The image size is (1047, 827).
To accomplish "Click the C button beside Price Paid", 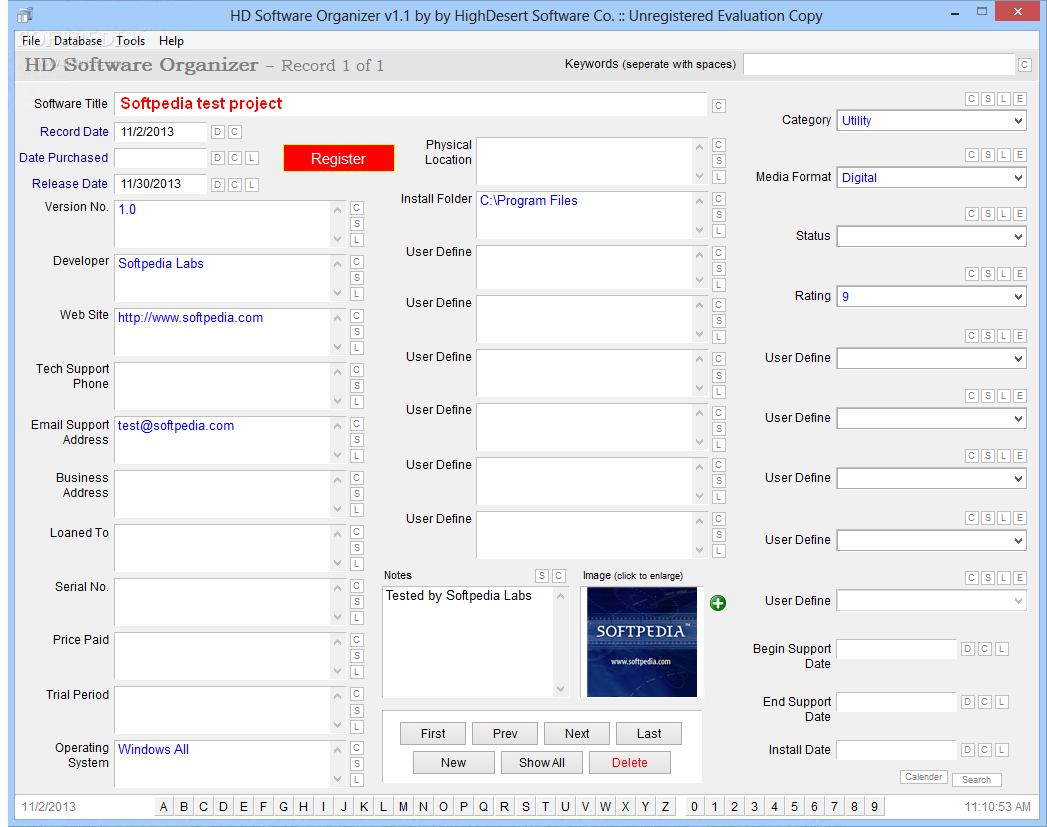I will 357,640.
